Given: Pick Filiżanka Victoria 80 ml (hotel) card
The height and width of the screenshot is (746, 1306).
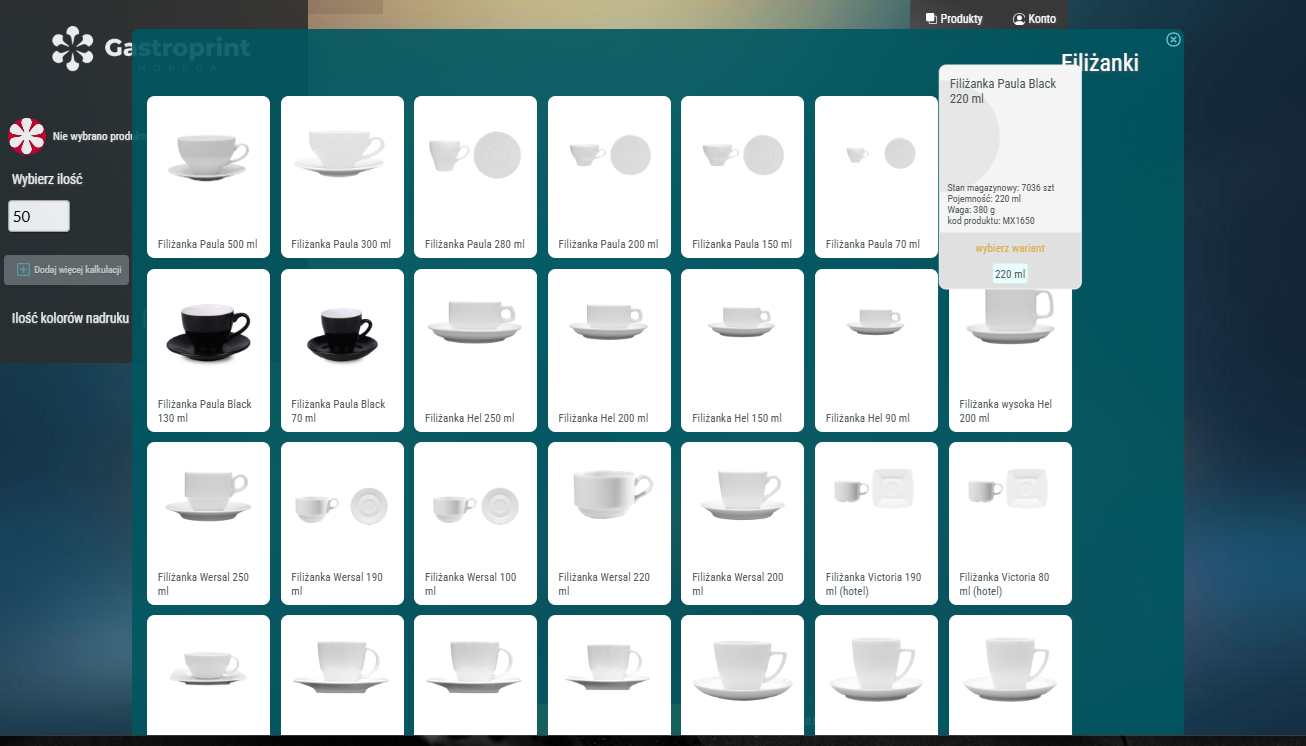Looking at the screenshot, I should tap(1010, 523).
